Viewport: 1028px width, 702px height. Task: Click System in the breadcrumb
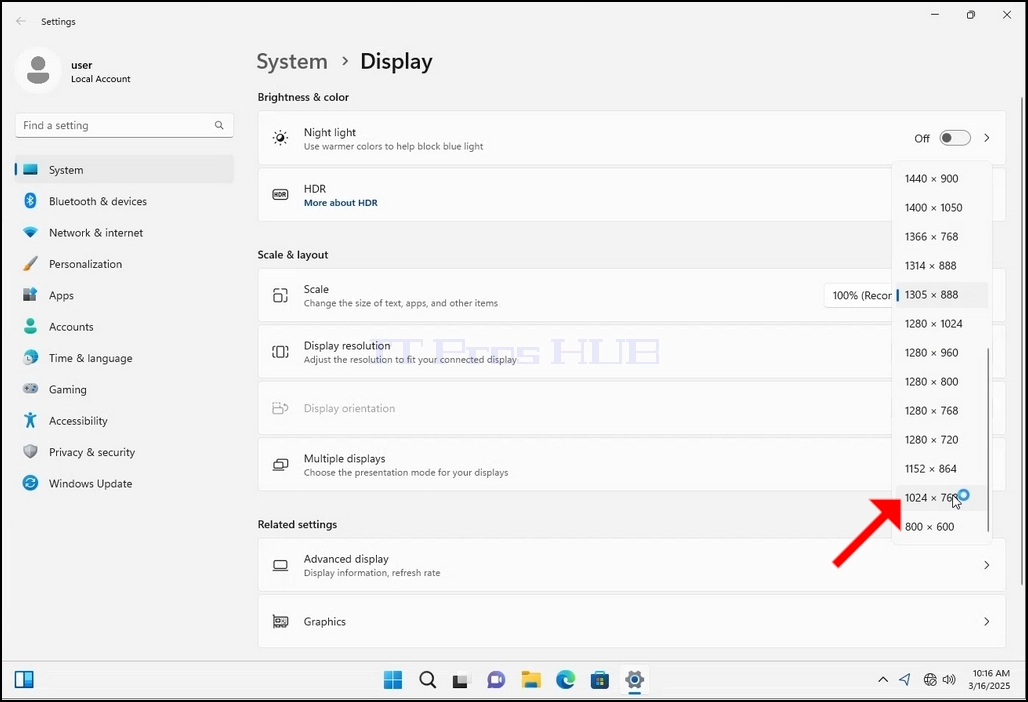tap(292, 62)
